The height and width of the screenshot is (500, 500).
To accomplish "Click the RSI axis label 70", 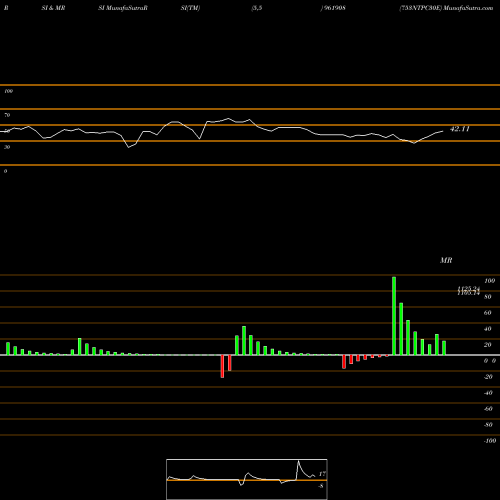I will point(7,115).
